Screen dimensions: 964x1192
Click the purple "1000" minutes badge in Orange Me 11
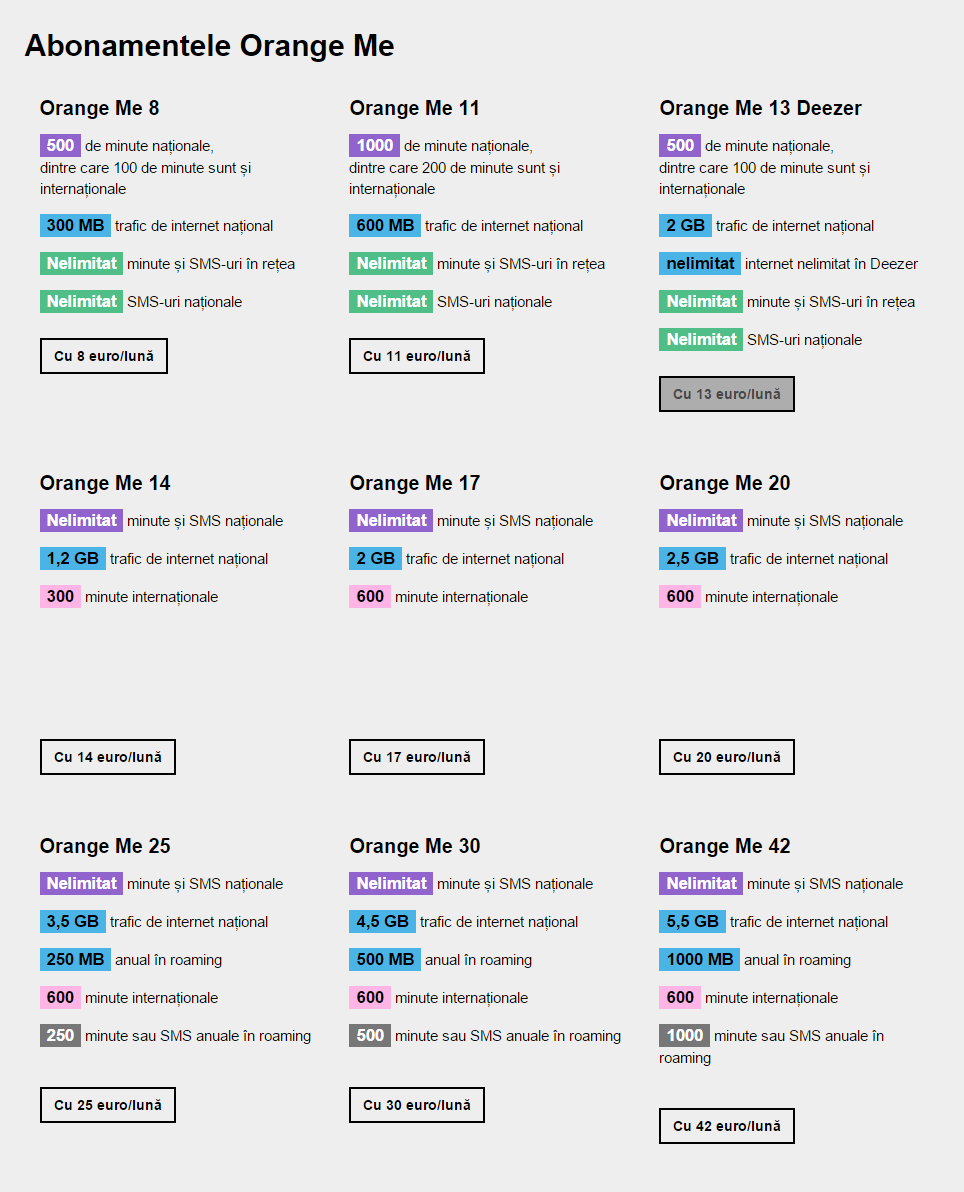[x=374, y=146]
